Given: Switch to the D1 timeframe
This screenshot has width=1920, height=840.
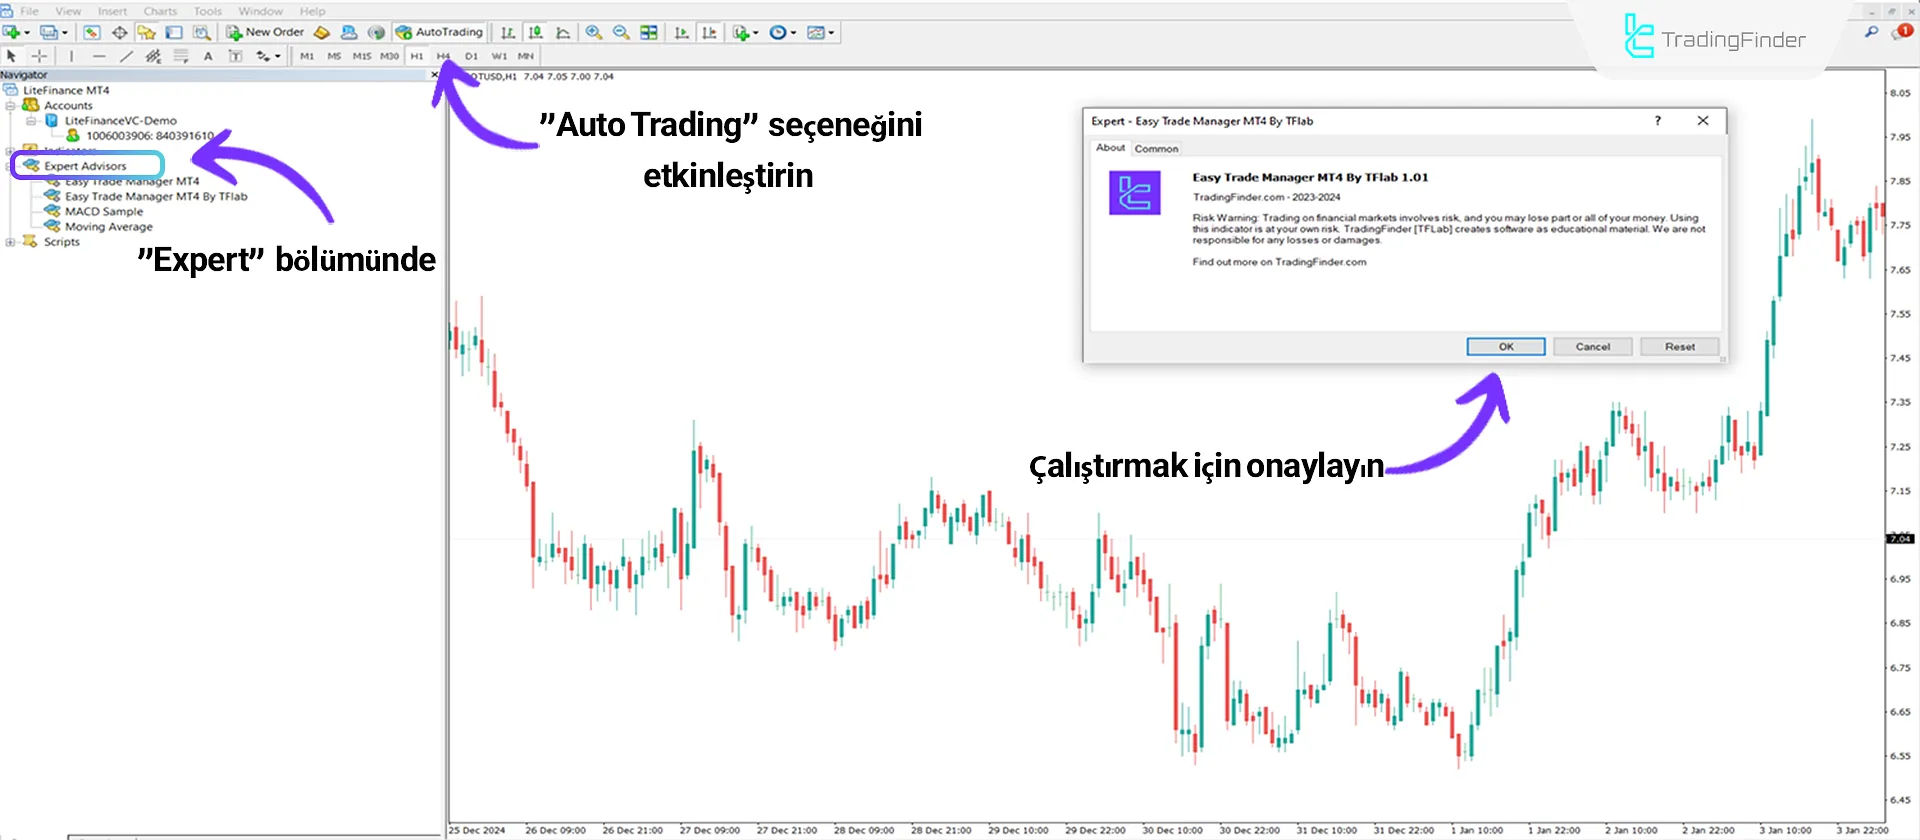Looking at the screenshot, I should [471, 56].
